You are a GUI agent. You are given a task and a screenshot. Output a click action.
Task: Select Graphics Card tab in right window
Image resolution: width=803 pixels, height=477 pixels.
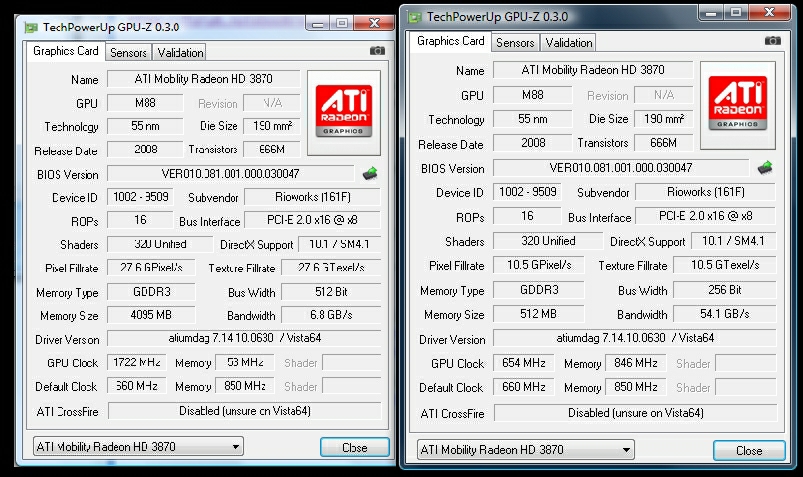point(451,41)
